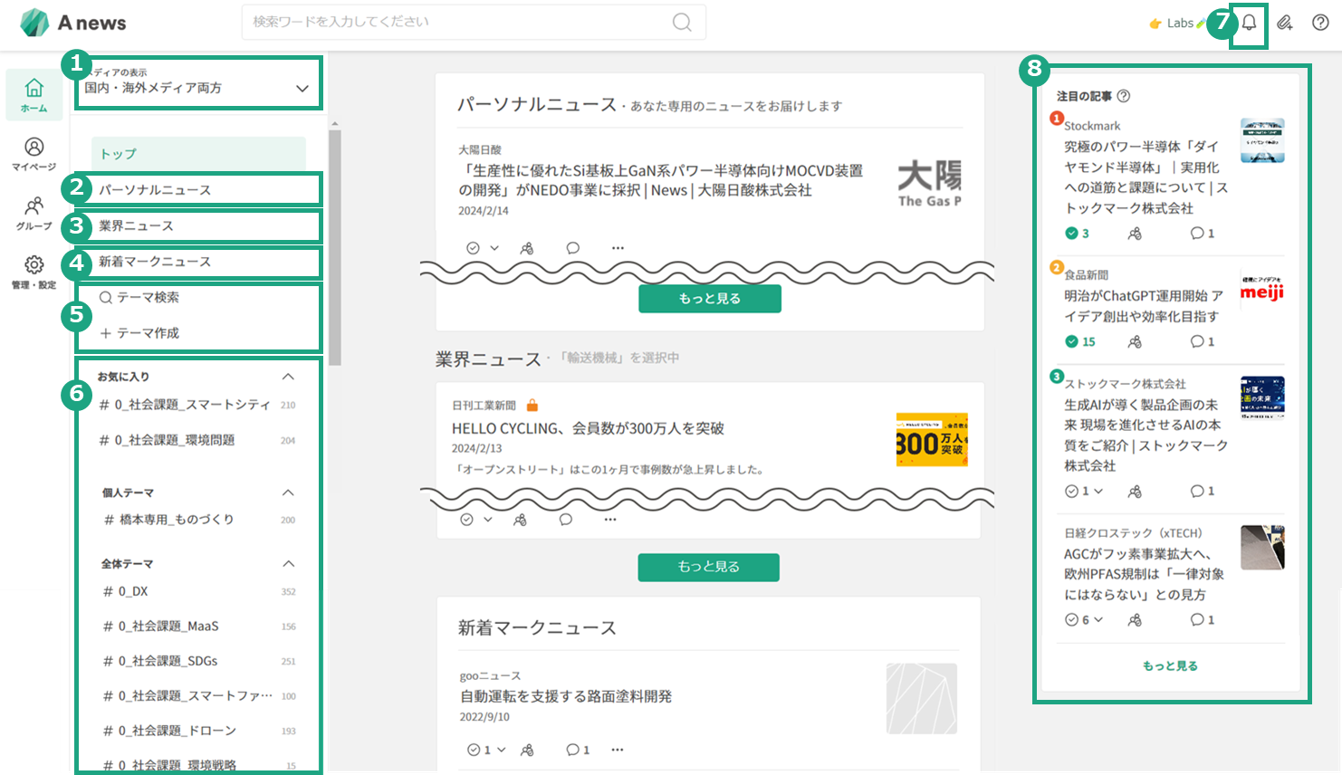The width and height of the screenshot is (1342, 775).
Task: Open HELLO CYCLING article title
Action: click(x=588, y=428)
